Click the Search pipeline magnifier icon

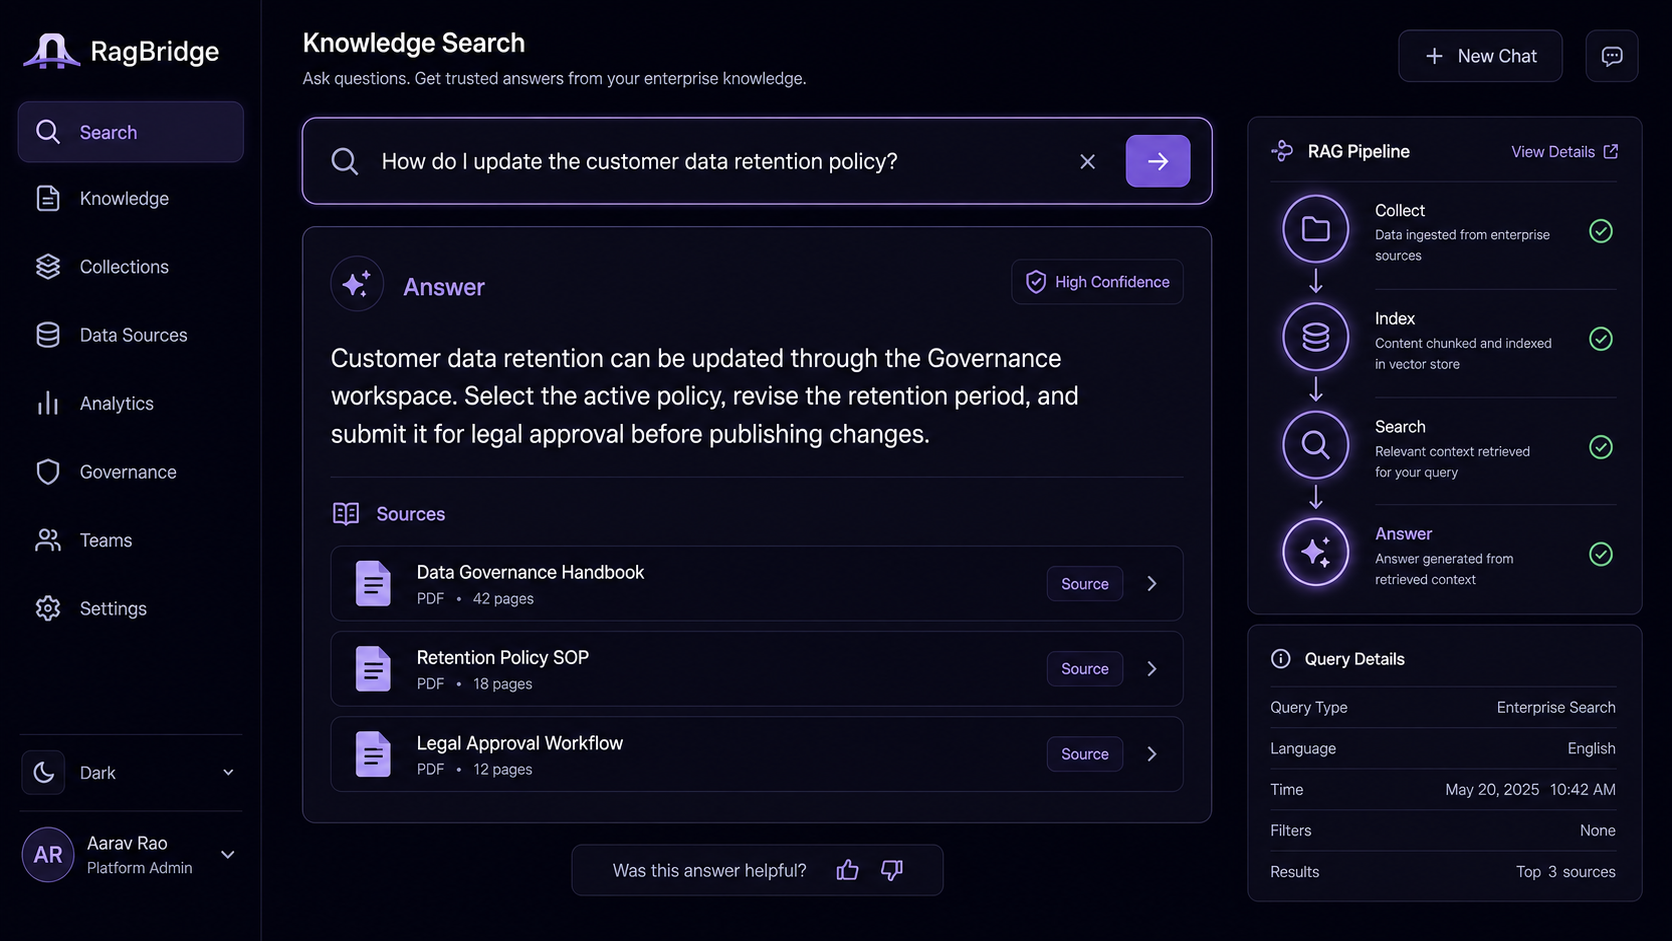pos(1315,444)
